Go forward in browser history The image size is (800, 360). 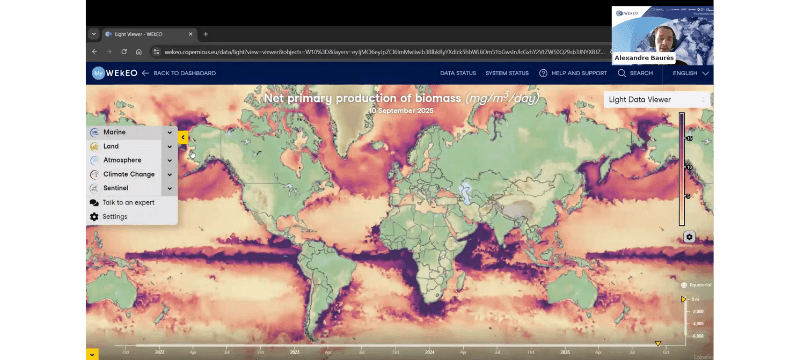[x=109, y=52]
